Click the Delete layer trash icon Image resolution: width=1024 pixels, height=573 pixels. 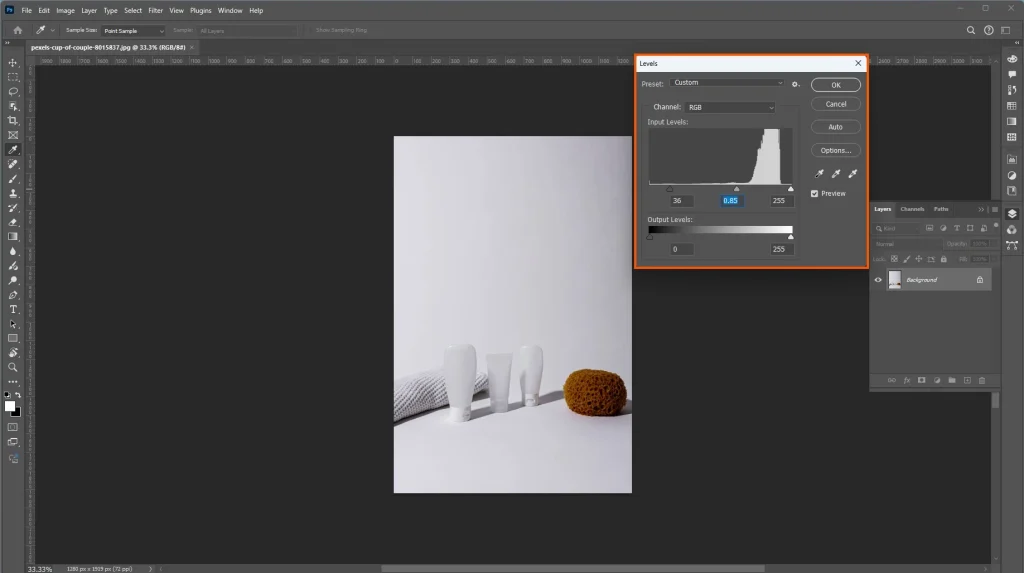(982, 380)
